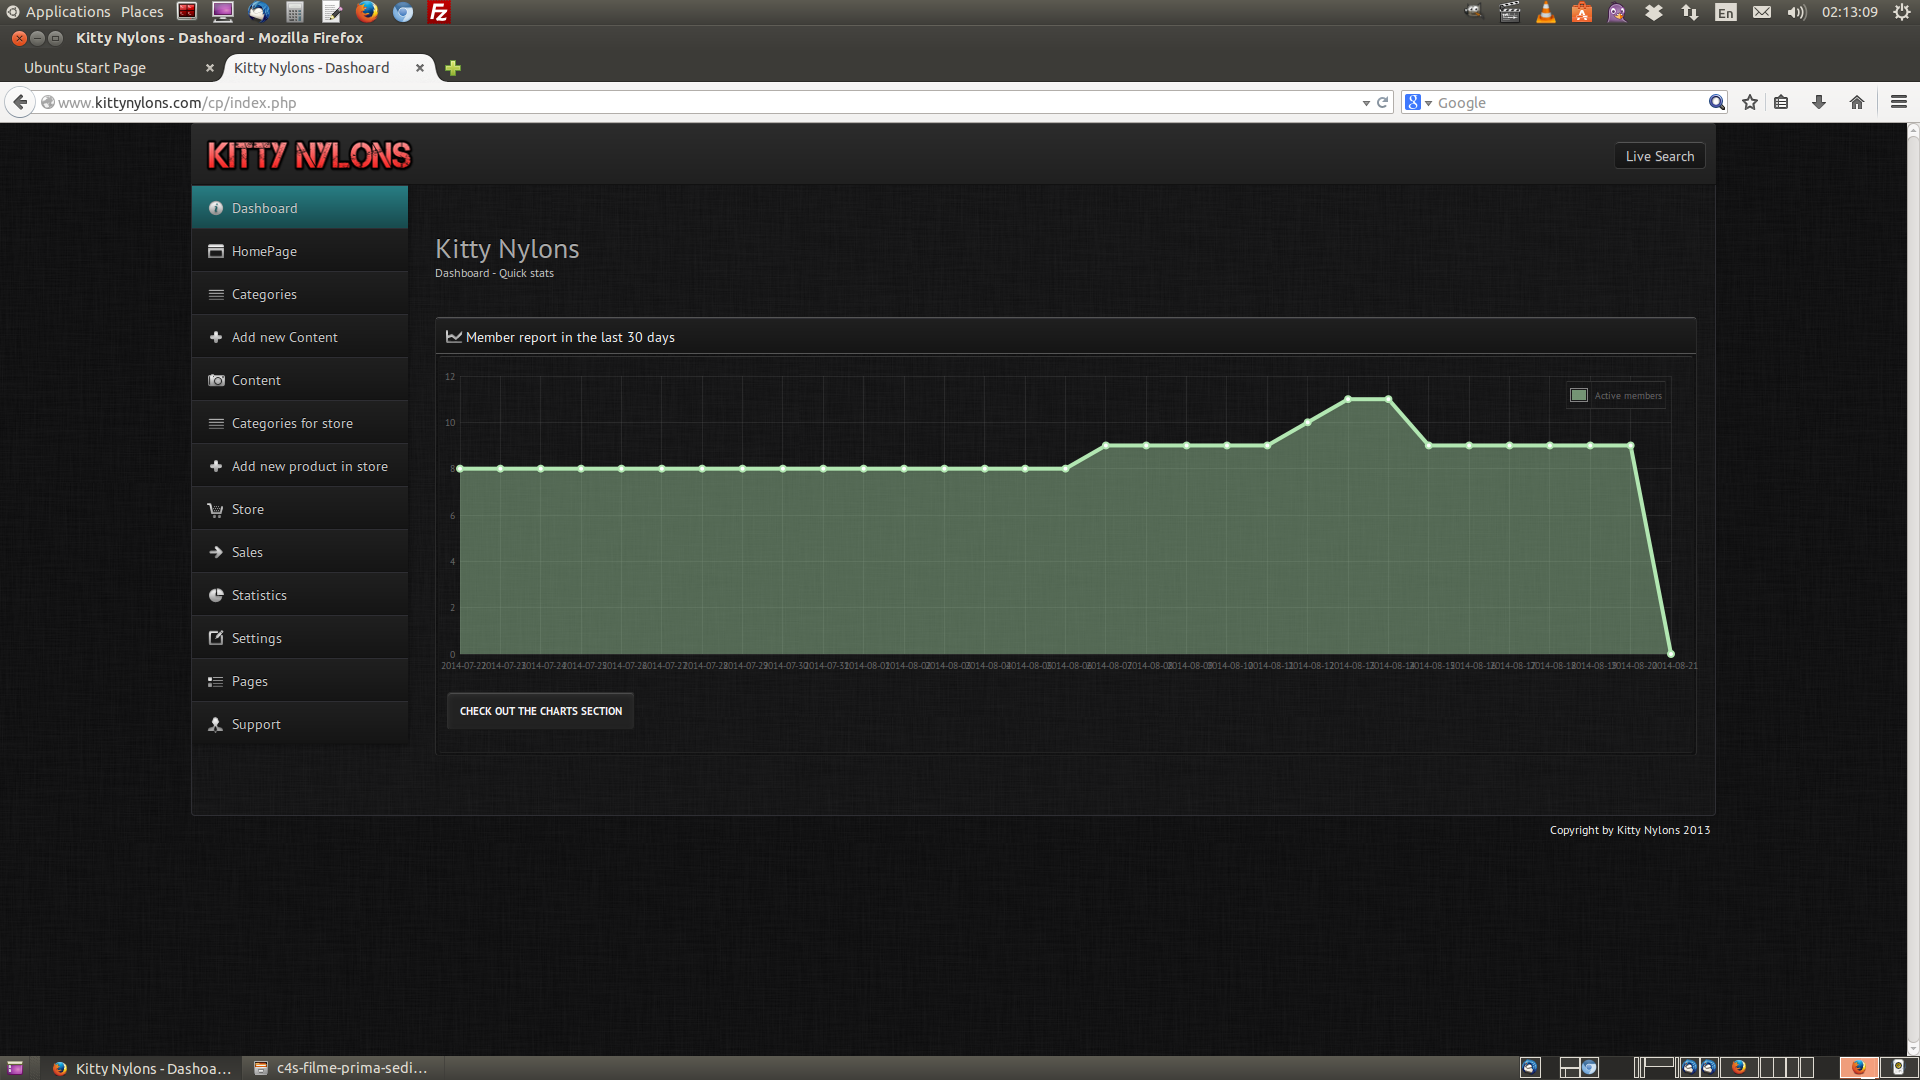Click the clock showing 02:13:09
The width and height of the screenshot is (1920, 1080).
pyautogui.click(x=1849, y=12)
